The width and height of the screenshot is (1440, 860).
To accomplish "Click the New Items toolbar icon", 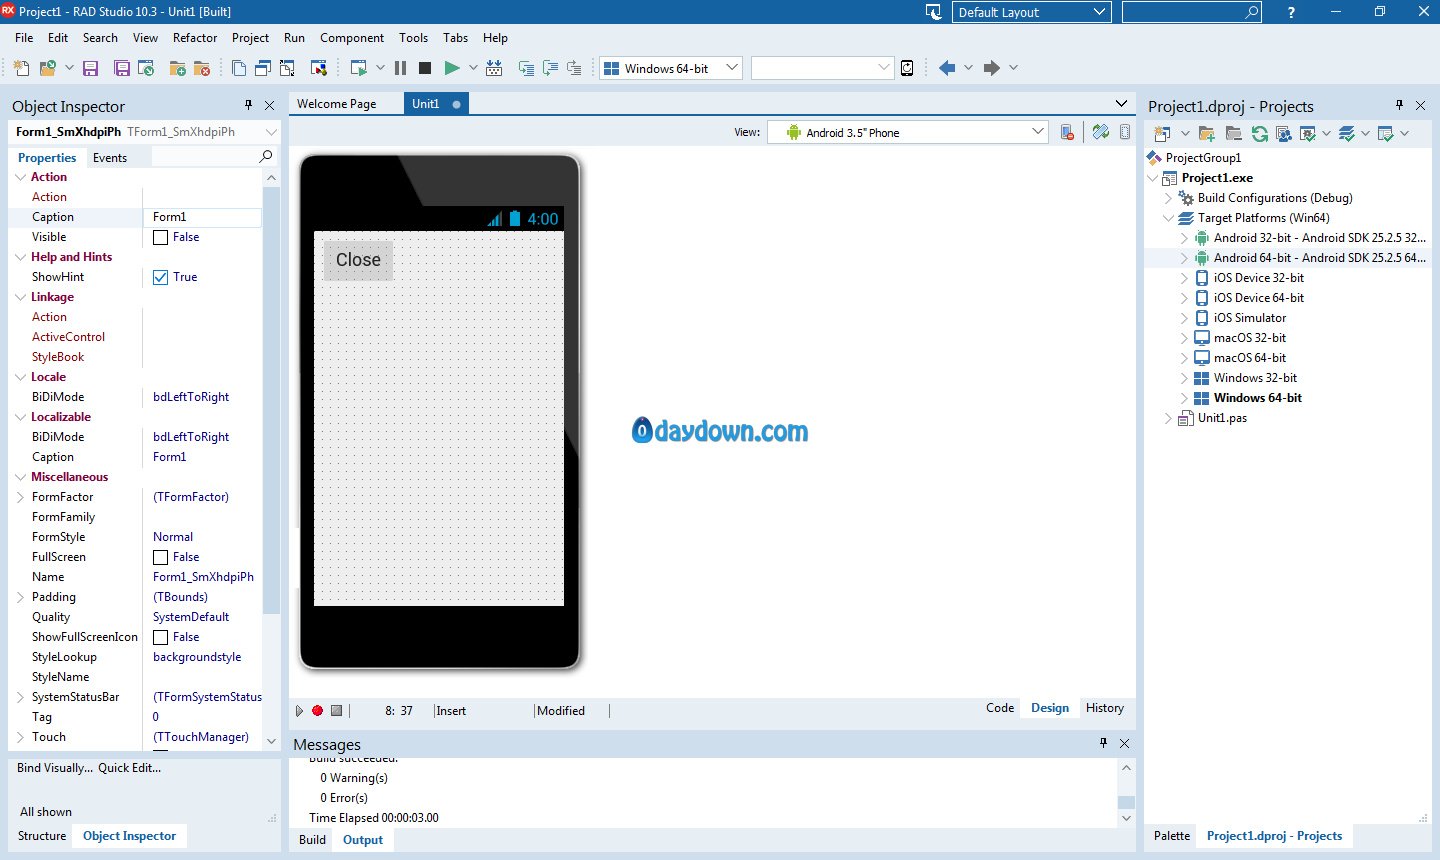I will (21, 68).
